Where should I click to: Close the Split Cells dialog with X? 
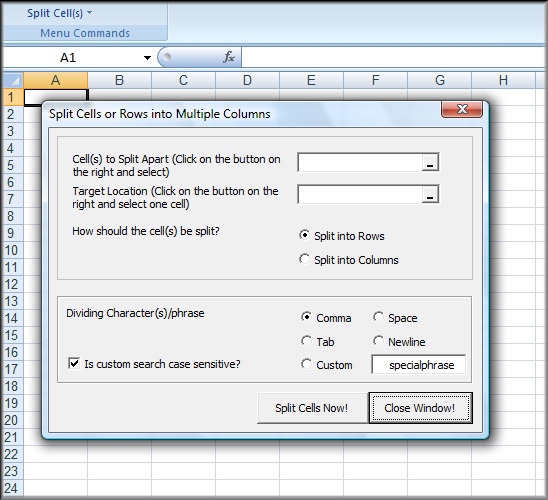pos(462,109)
